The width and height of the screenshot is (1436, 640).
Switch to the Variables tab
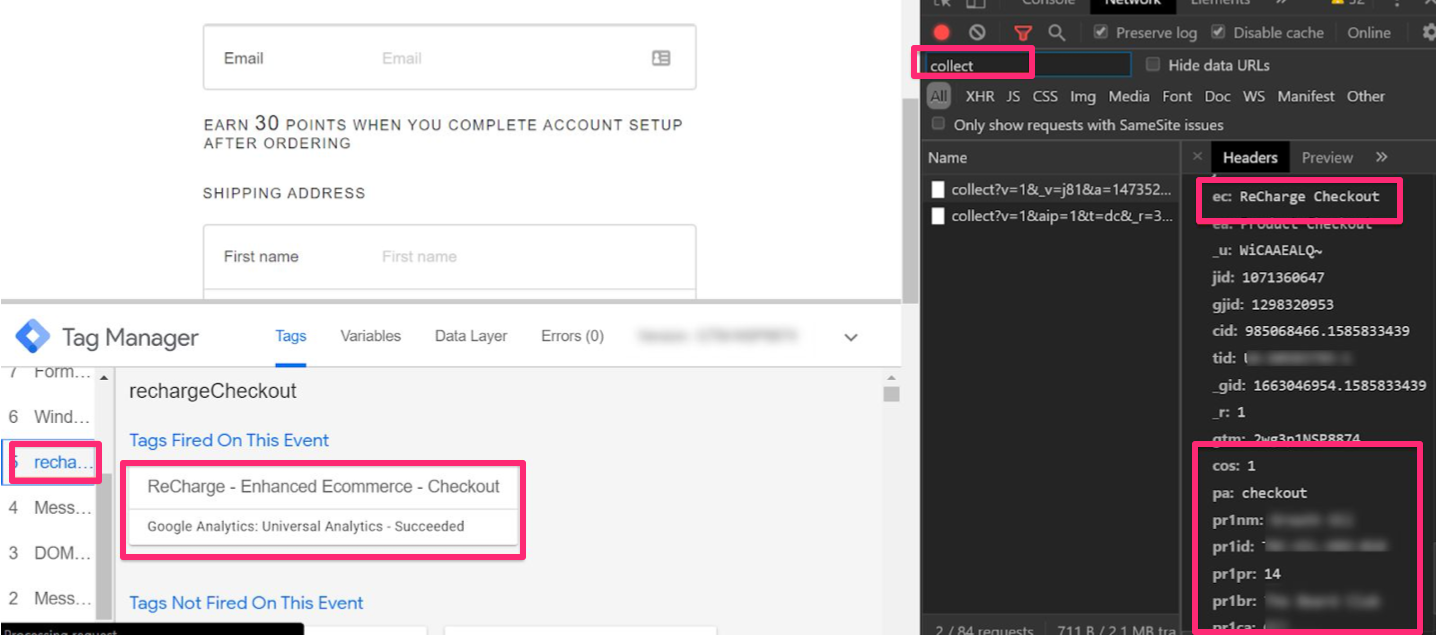click(x=370, y=336)
